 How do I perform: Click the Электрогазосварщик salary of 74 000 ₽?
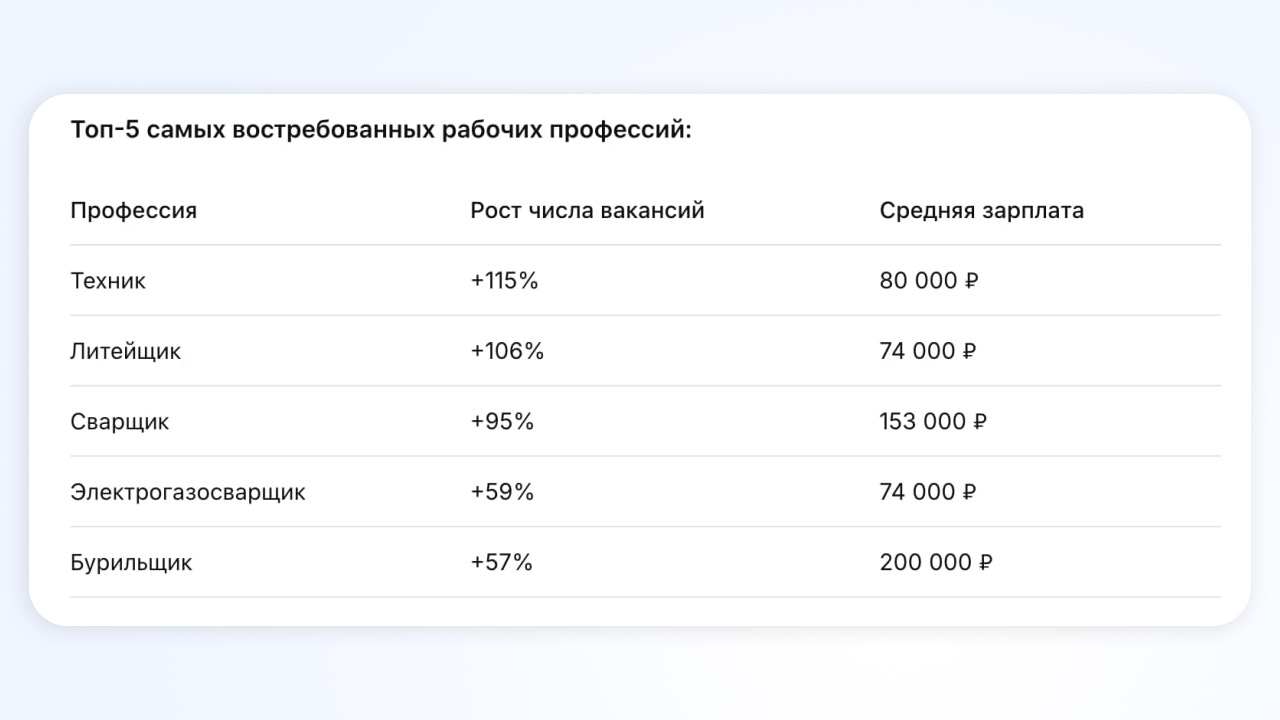pyautogui.click(x=928, y=493)
